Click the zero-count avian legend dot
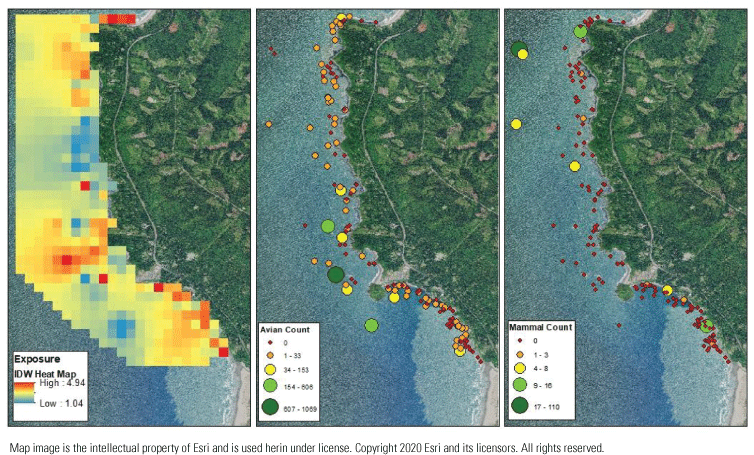The width and height of the screenshot is (754, 455). coord(271,341)
